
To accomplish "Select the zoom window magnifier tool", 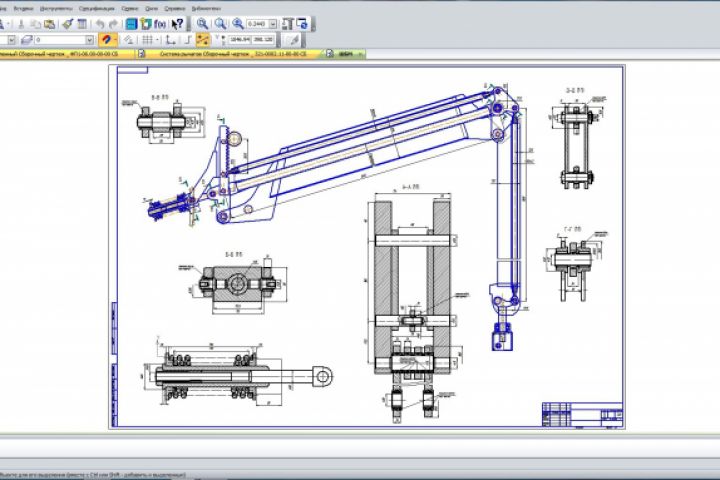I will [x=202, y=24].
